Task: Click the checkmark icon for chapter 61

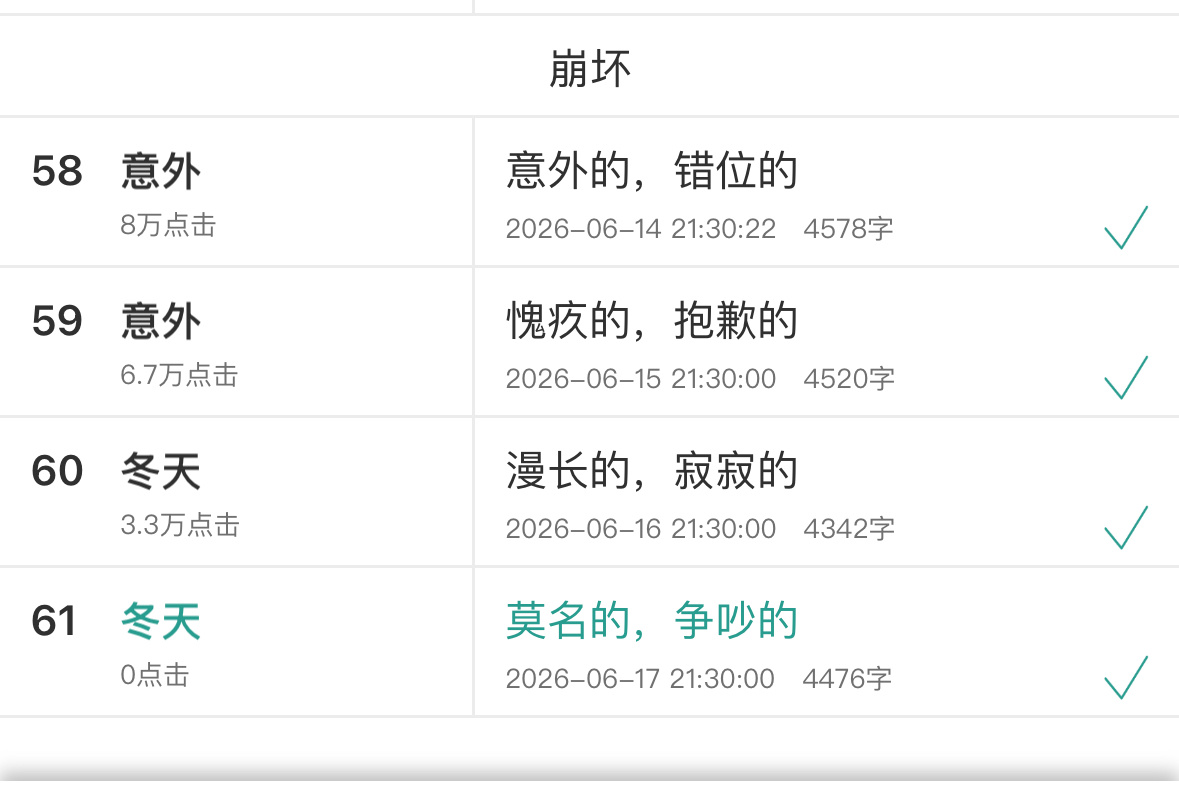Action: click(x=1126, y=677)
